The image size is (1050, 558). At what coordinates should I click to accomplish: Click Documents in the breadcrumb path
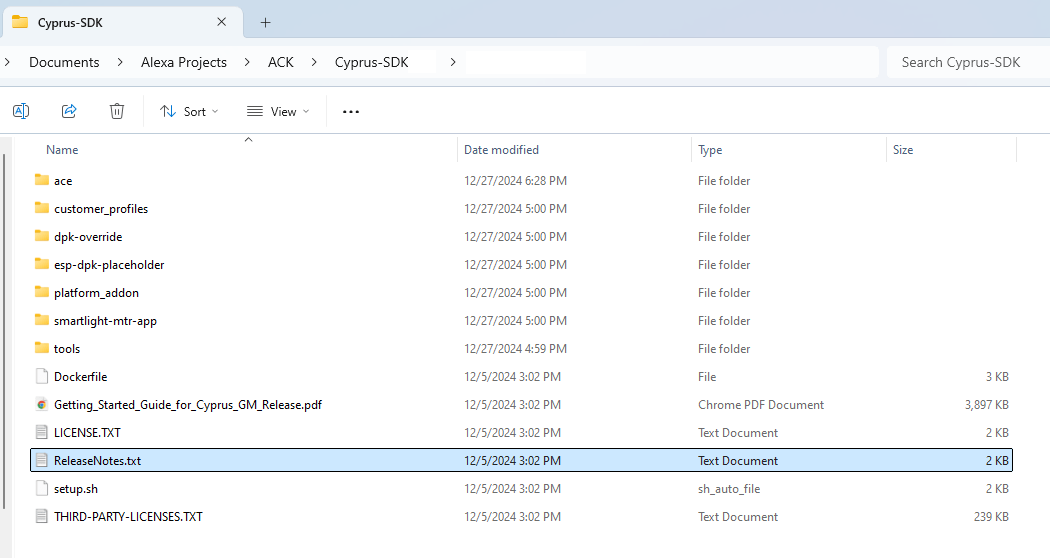click(x=64, y=62)
